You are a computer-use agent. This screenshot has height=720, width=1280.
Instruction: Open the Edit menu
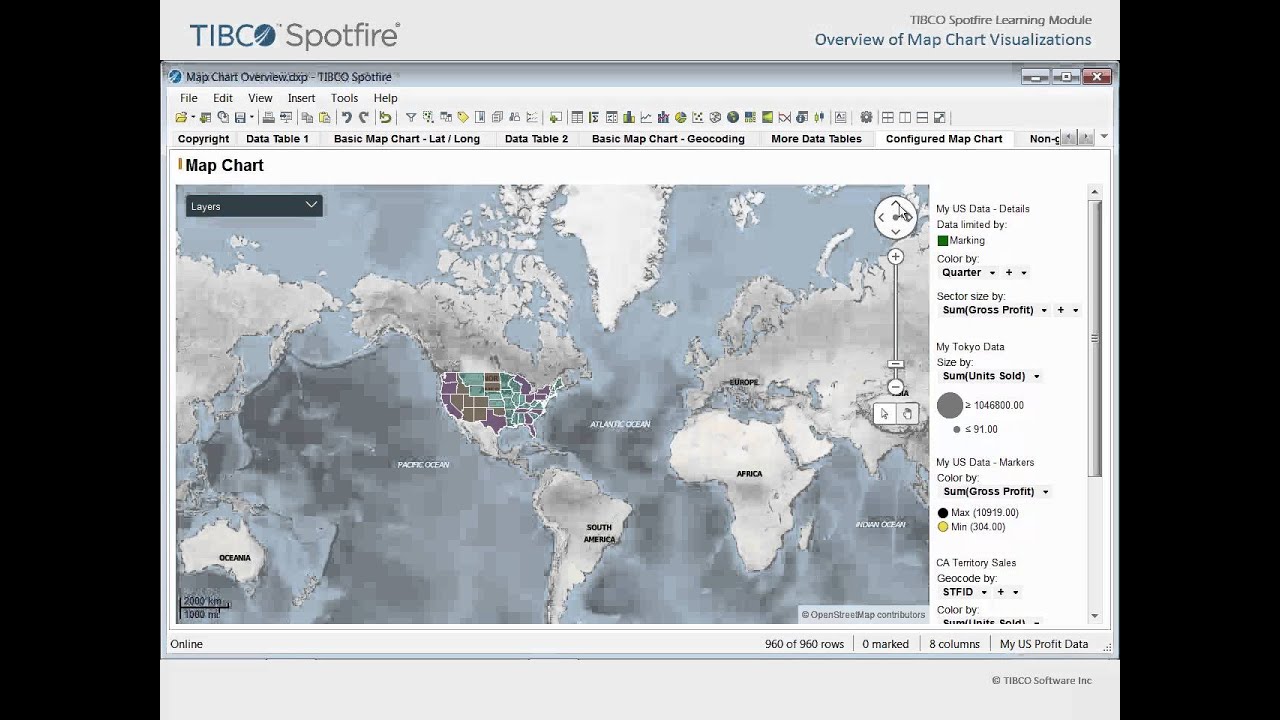coord(222,98)
